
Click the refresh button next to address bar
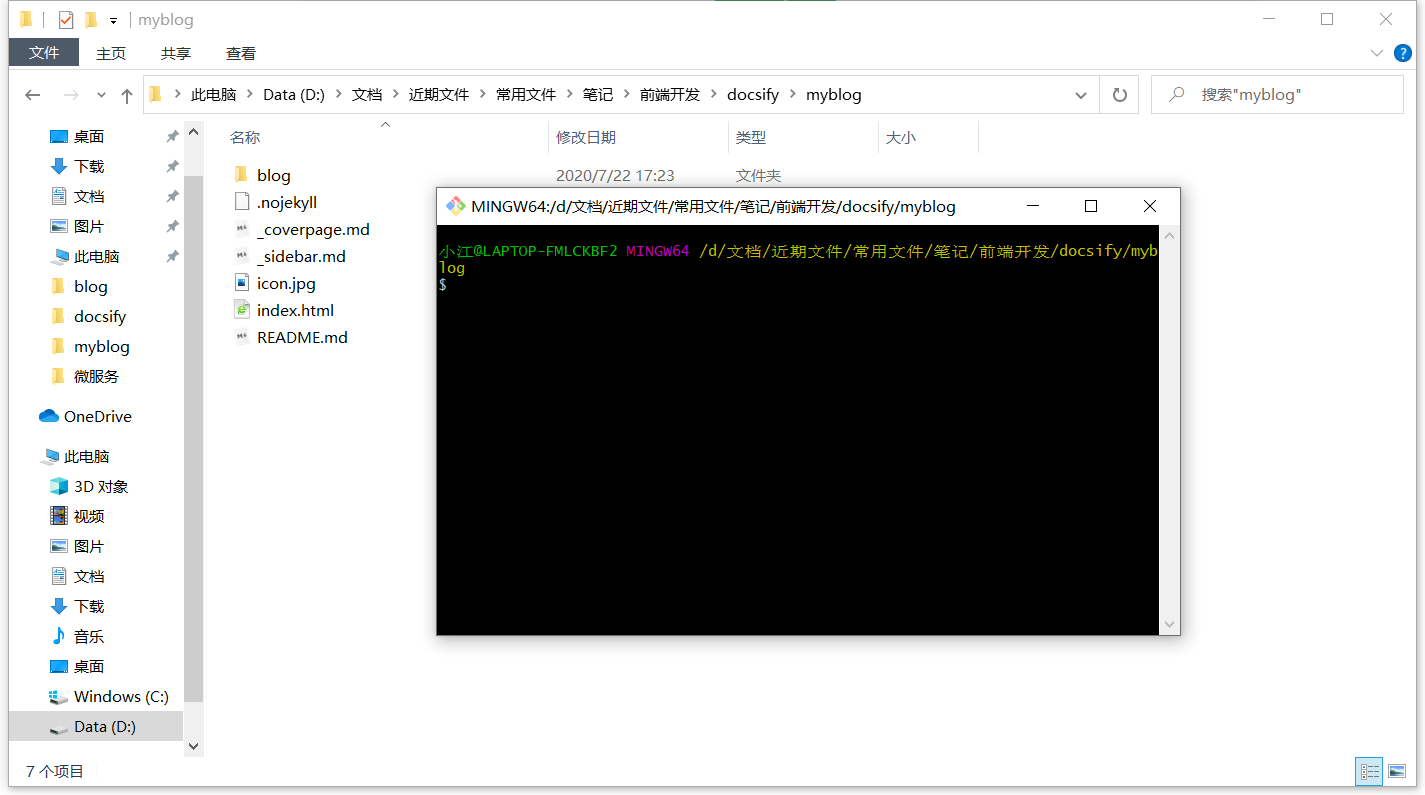coord(1119,94)
